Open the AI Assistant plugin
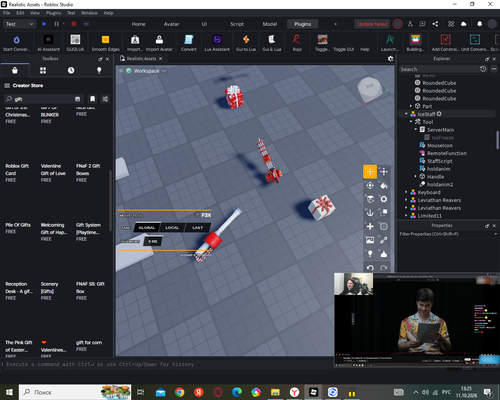 coord(48,43)
